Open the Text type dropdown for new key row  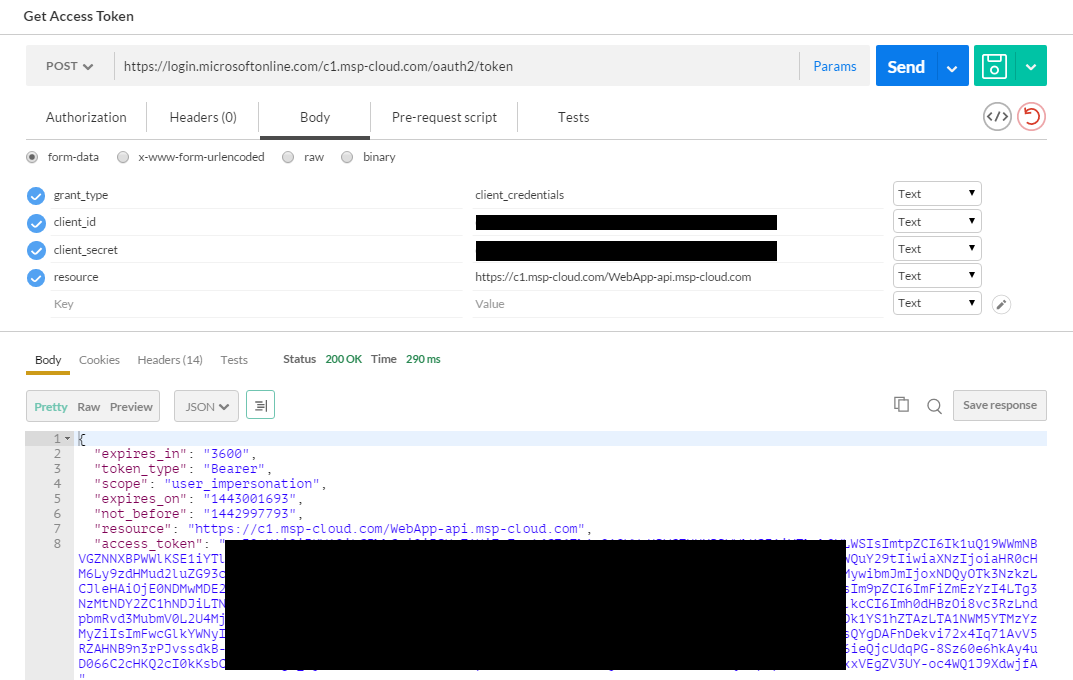[x=937, y=302]
